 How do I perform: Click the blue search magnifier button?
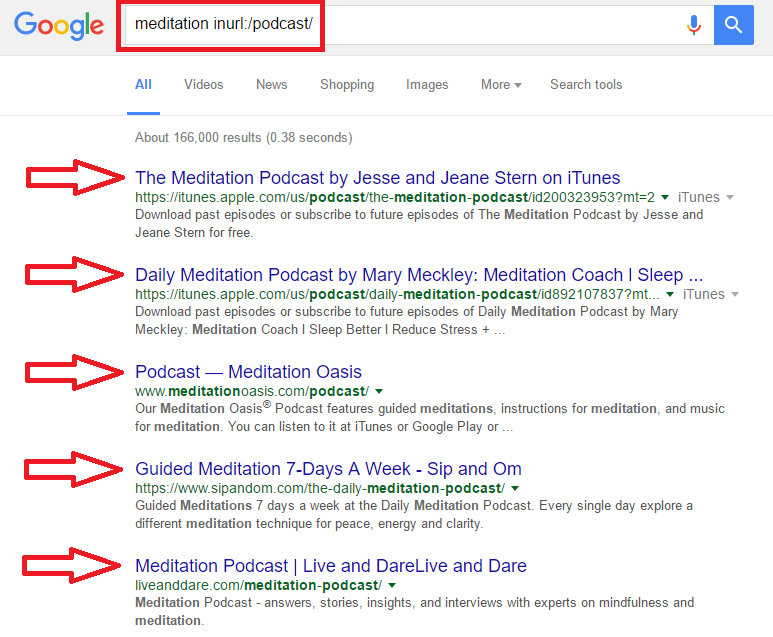(734, 25)
